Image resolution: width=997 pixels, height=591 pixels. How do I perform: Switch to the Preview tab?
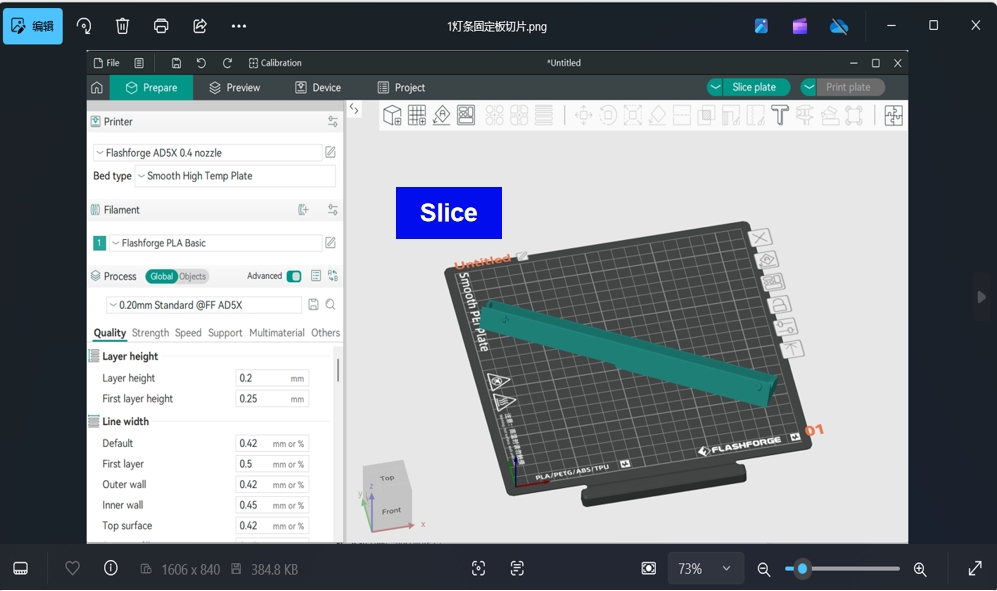coord(235,88)
